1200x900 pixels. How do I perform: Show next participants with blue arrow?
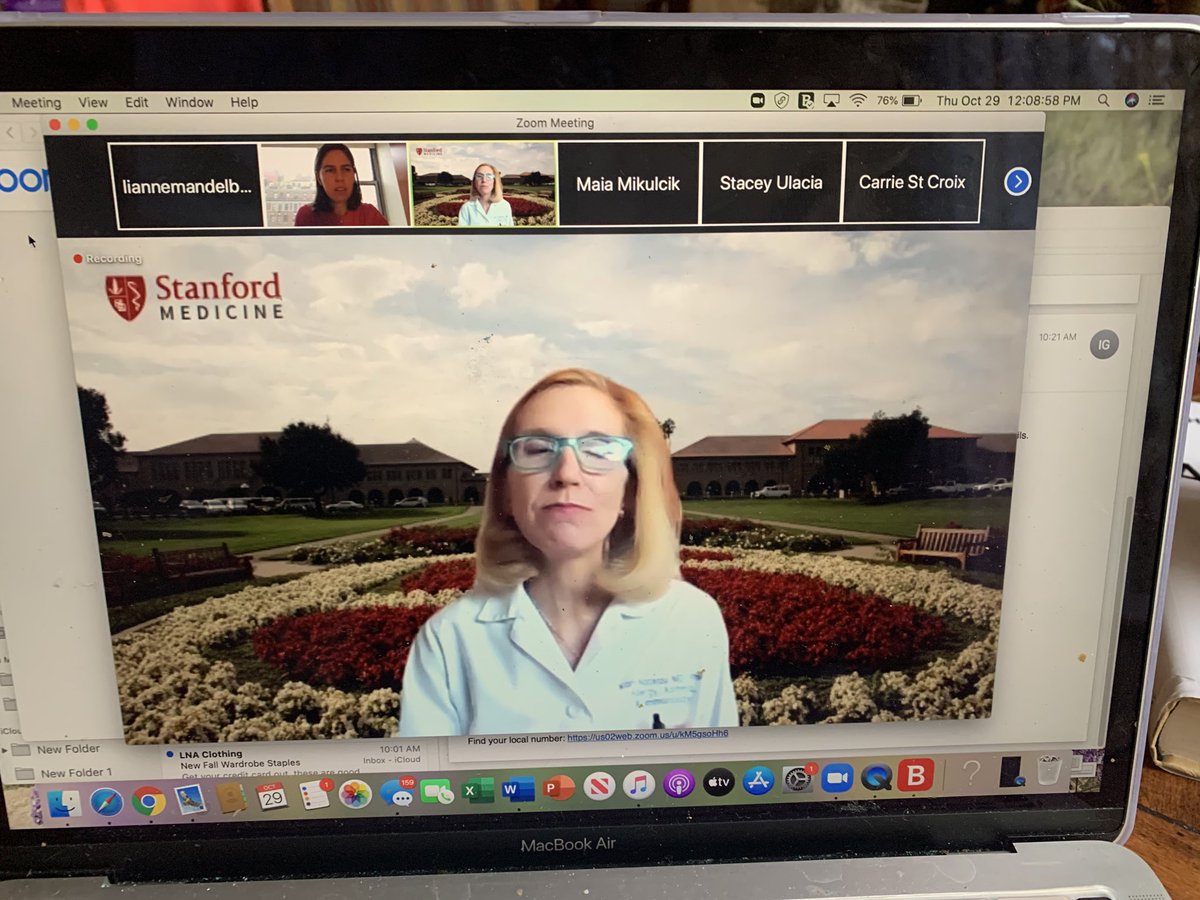[x=1017, y=181]
